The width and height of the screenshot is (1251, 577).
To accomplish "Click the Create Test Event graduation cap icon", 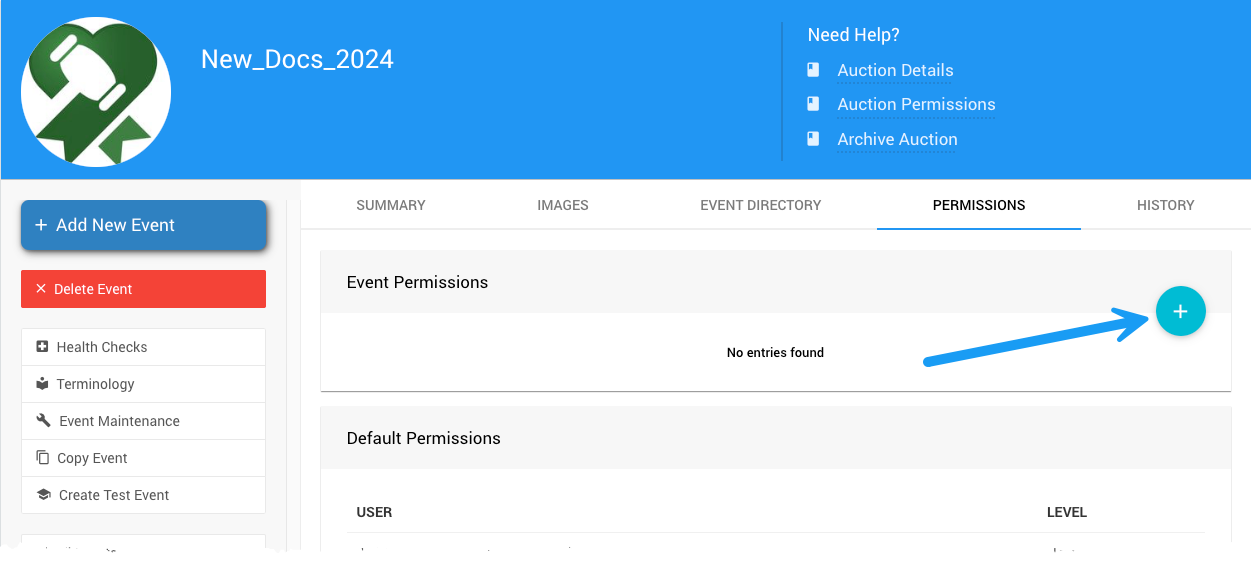I will (x=43, y=495).
